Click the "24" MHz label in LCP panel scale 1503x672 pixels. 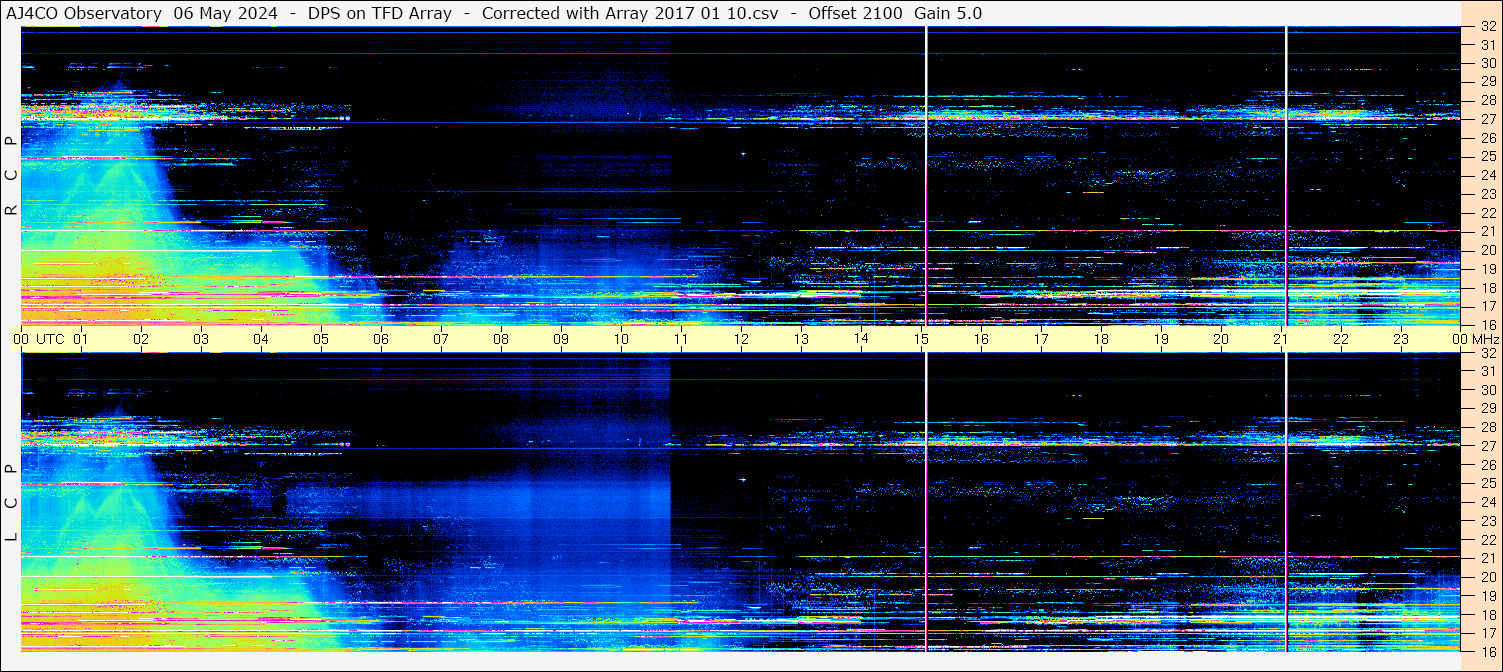click(1487, 502)
